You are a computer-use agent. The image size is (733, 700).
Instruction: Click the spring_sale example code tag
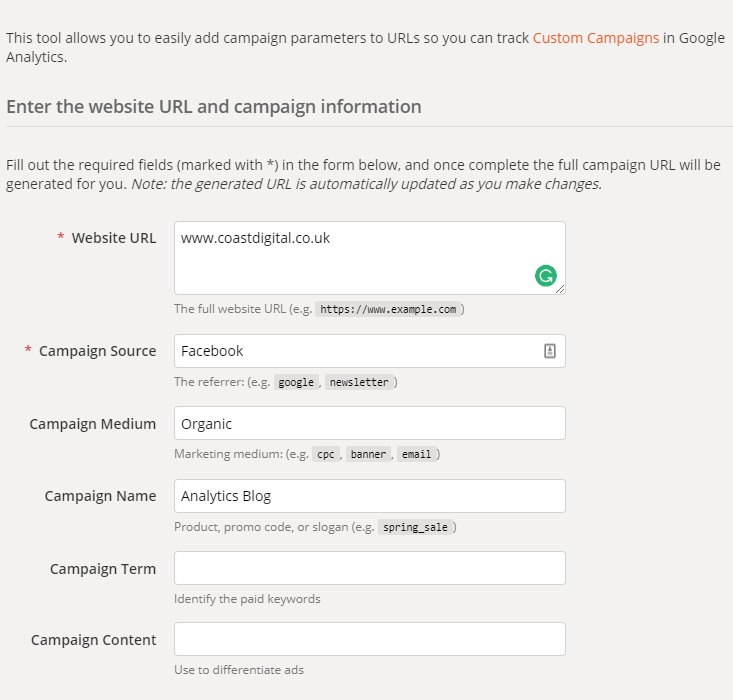(415, 527)
